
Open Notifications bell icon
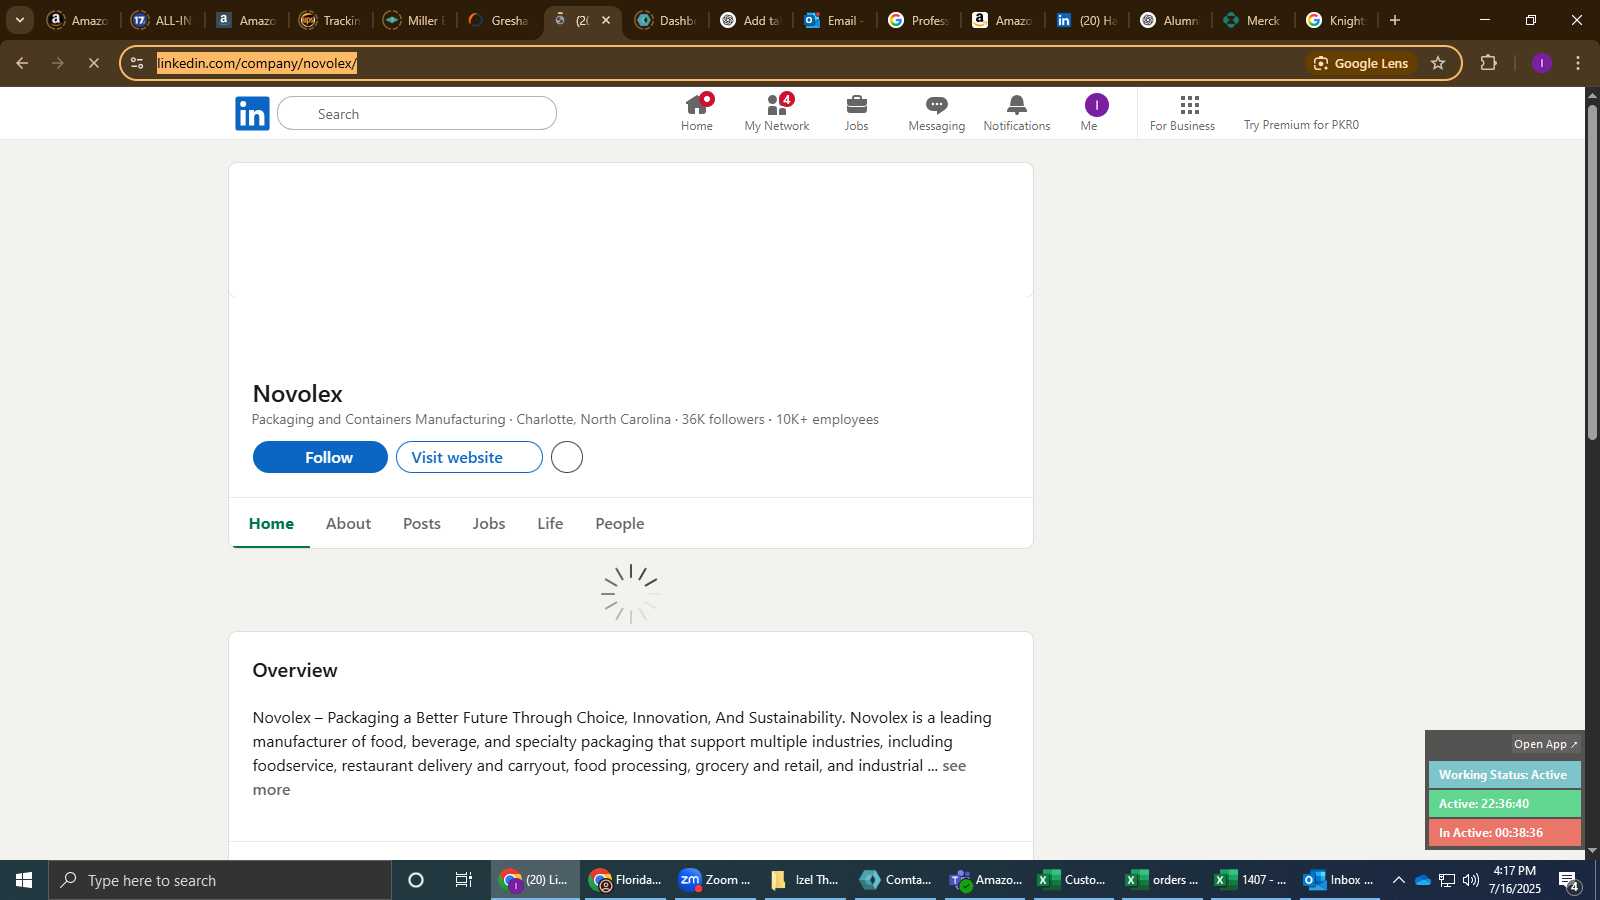coord(1016,113)
